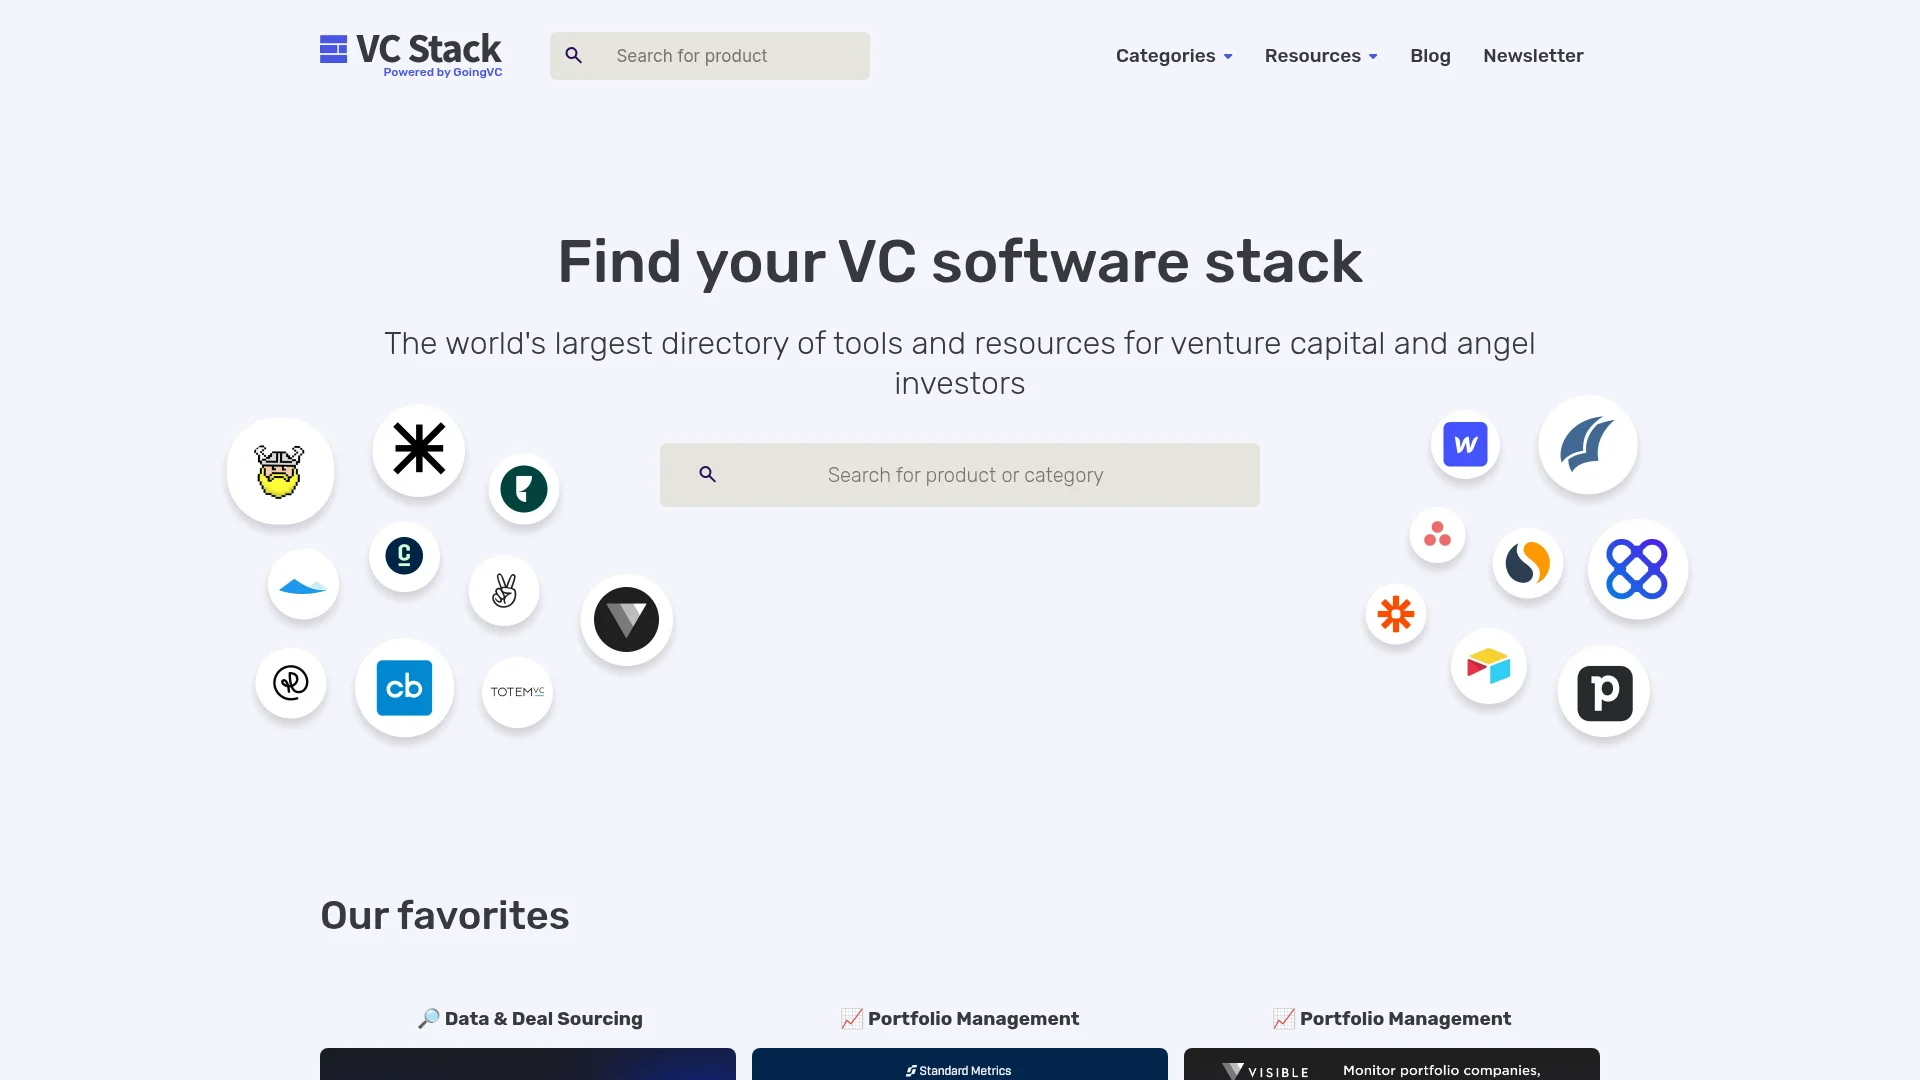Open the Zapier orange asterisk logo

pos(1396,613)
